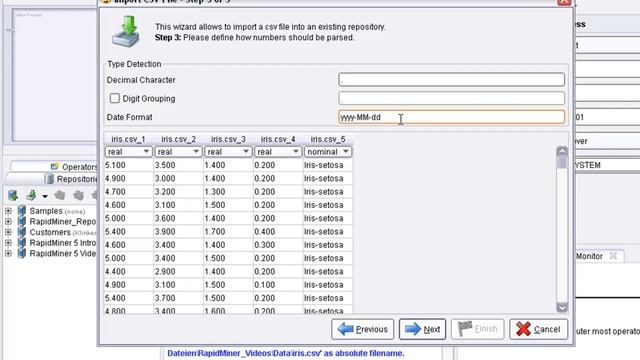
Task: Open the iris.csv_3 type dropdown
Action: (x=228, y=152)
